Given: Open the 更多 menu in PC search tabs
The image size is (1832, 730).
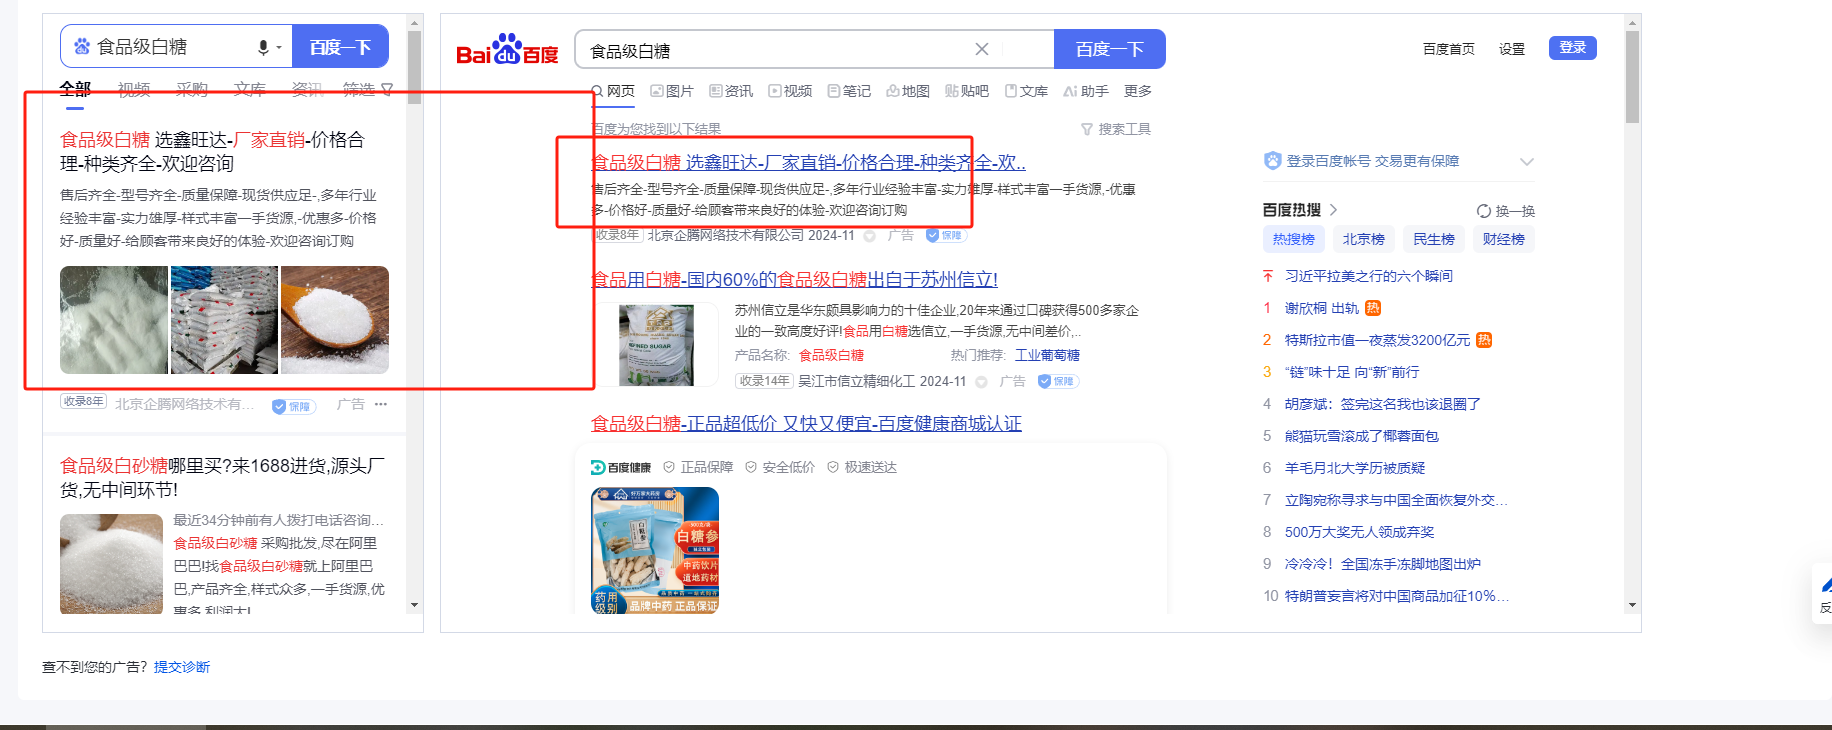Looking at the screenshot, I should [x=1138, y=91].
